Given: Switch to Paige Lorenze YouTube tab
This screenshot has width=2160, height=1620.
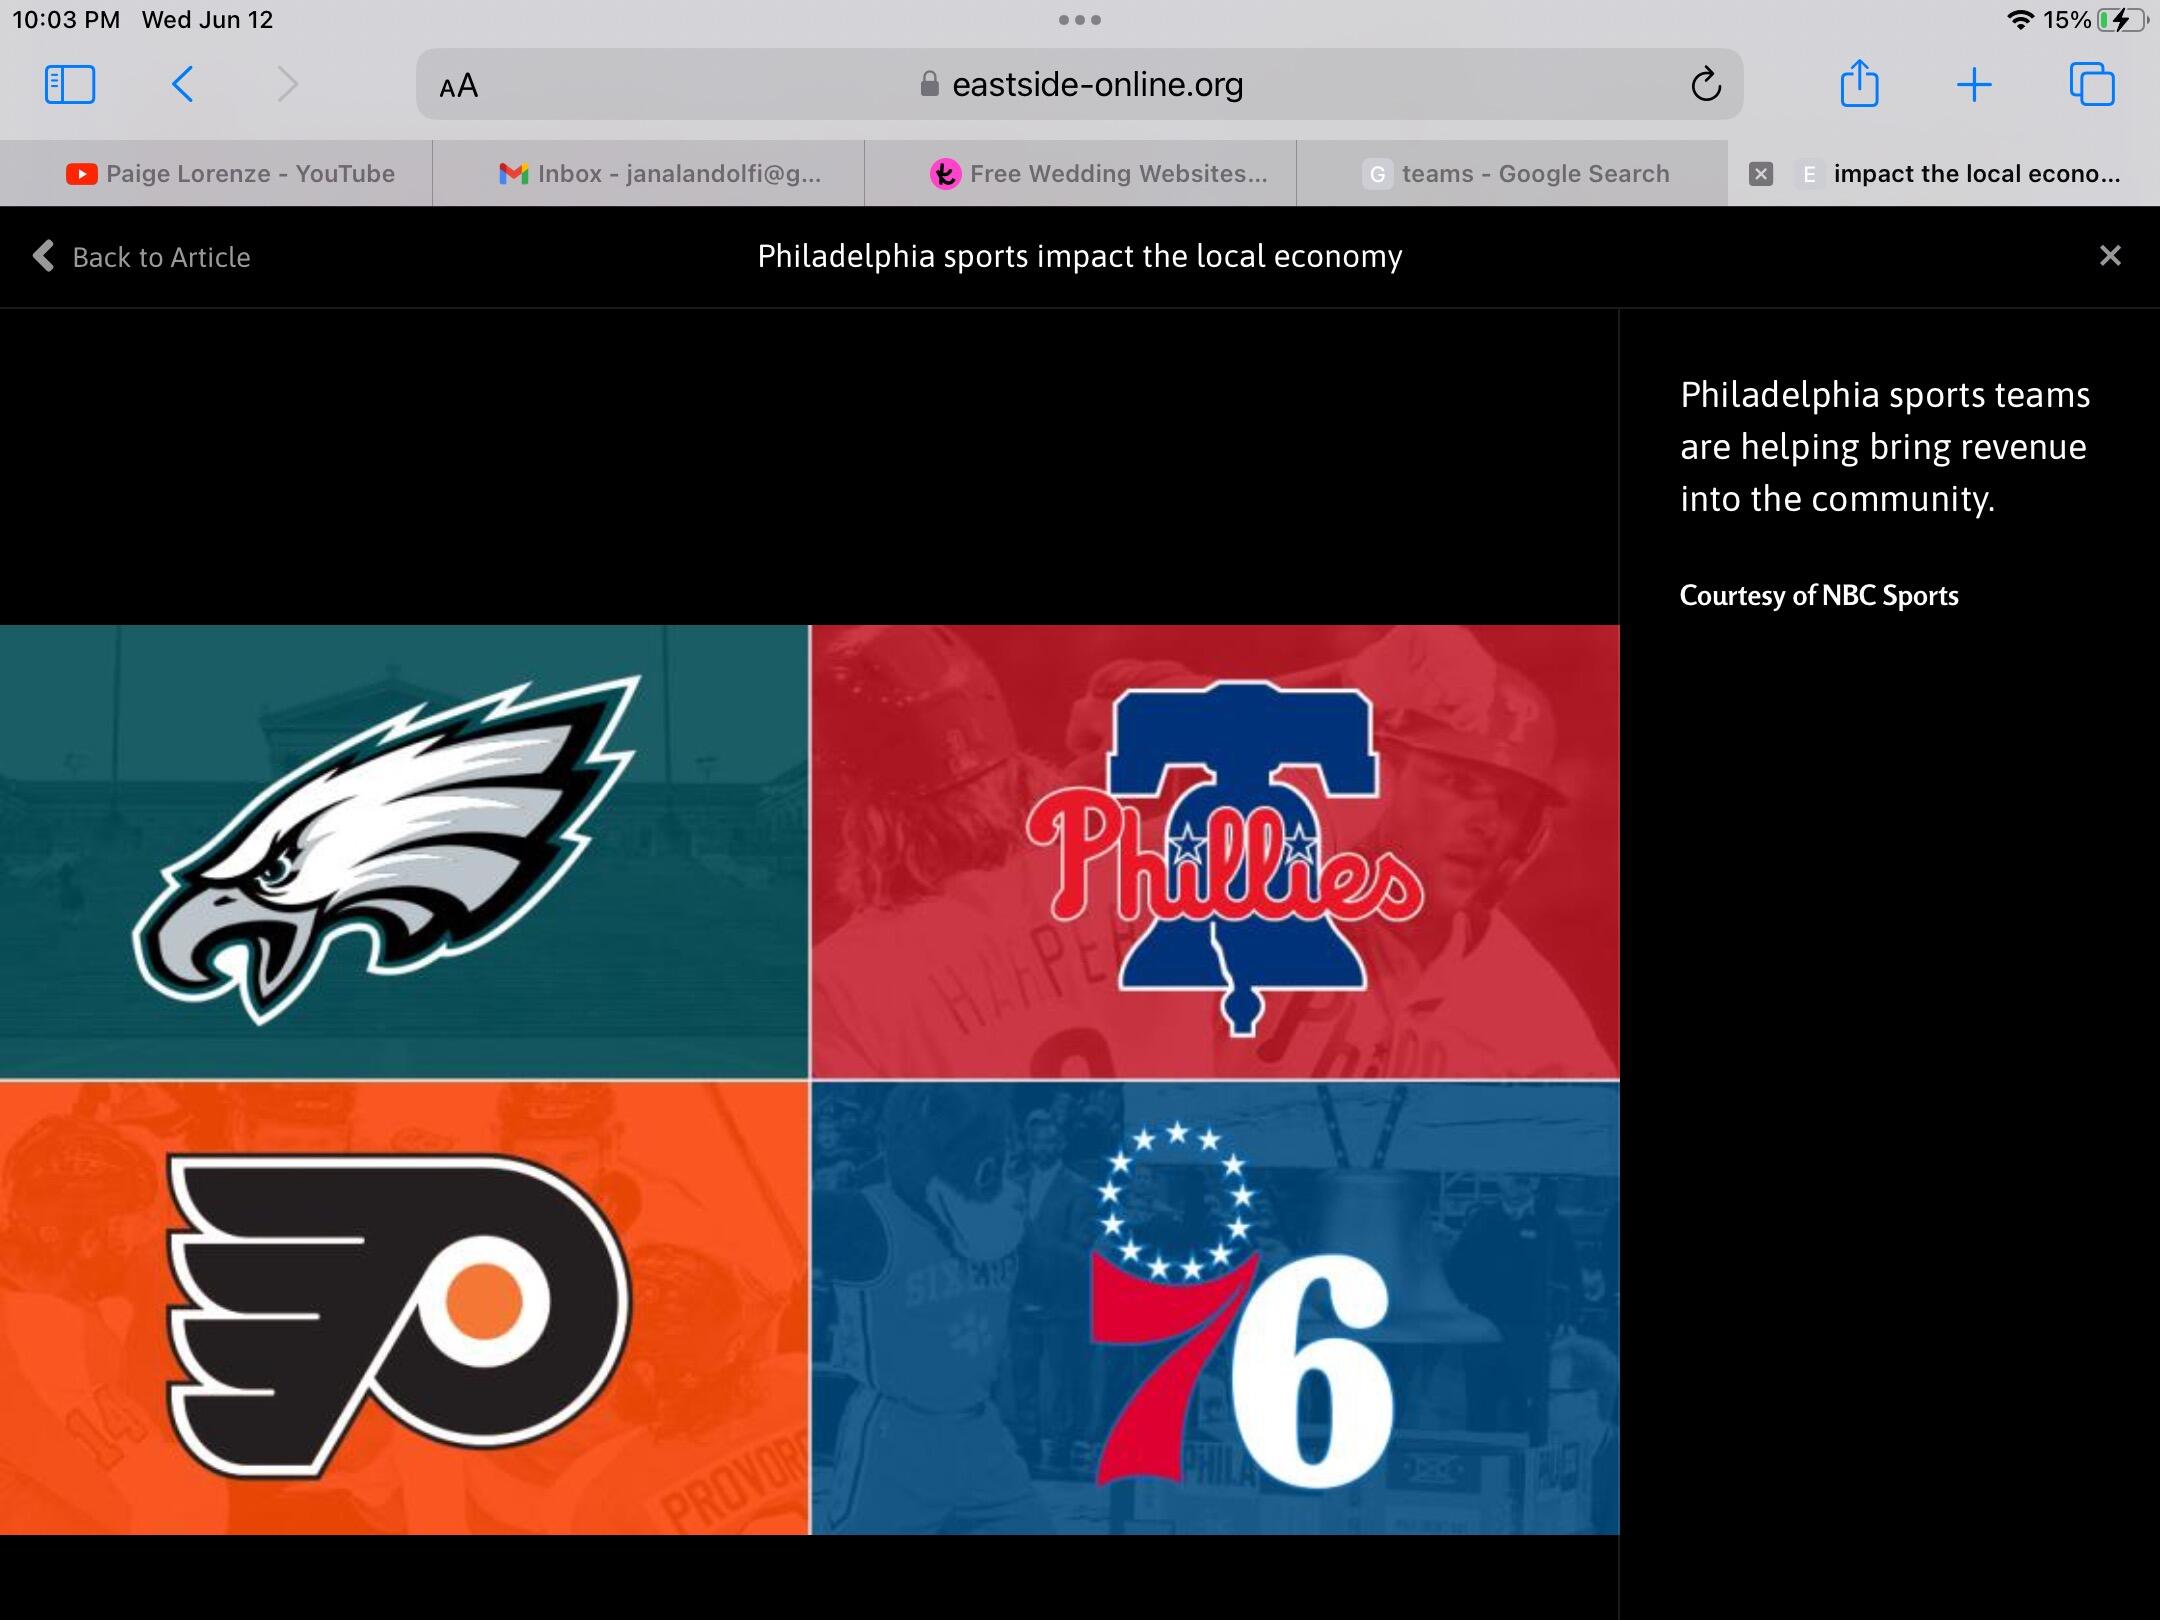Looking at the screenshot, I should [x=216, y=174].
